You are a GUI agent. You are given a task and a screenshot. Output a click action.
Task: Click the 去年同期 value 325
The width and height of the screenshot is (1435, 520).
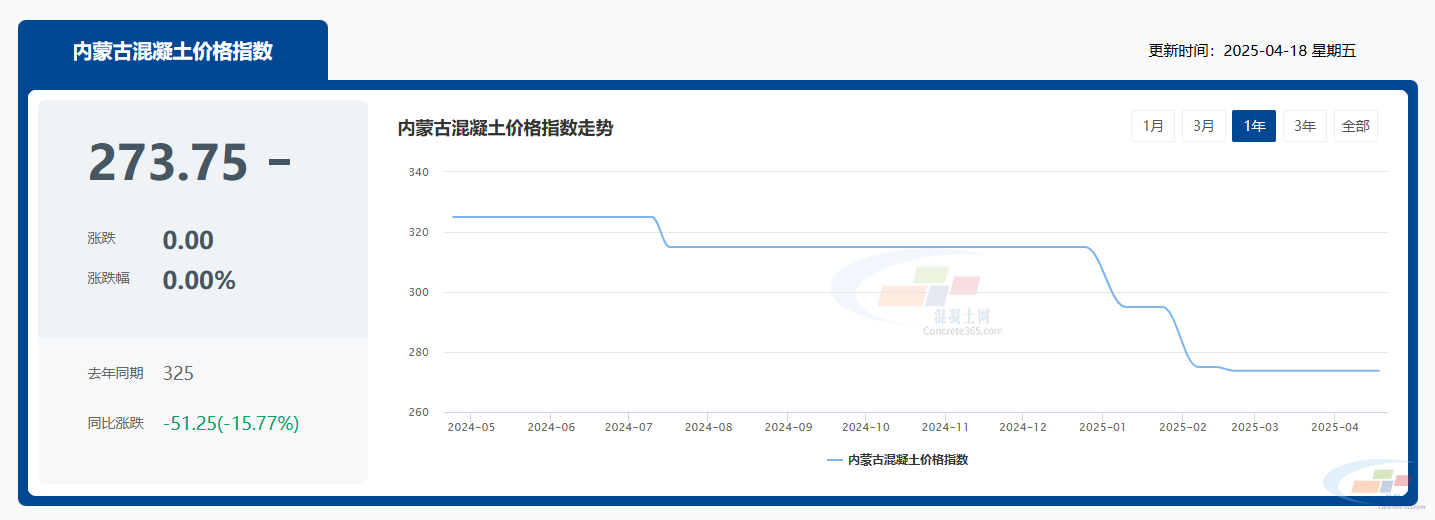point(178,373)
